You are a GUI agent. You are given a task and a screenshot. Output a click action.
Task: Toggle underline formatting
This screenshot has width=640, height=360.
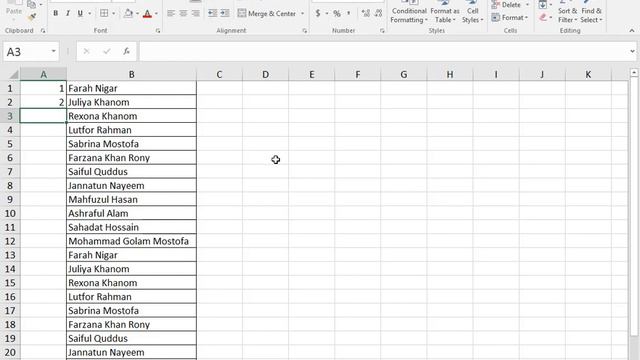click(80, 13)
